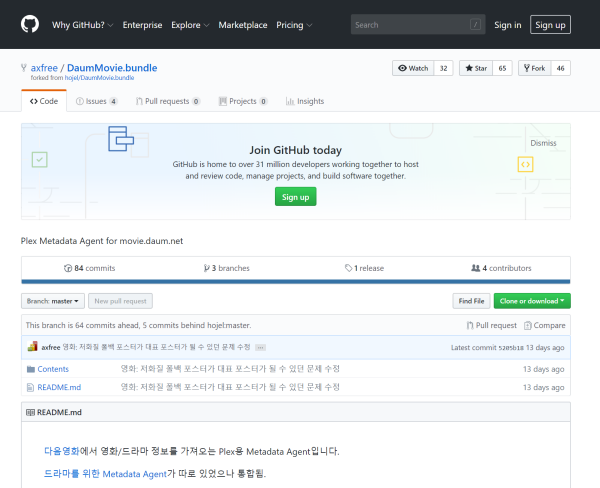Open the commit message link in README.md row
Image resolution: width=600 pixels, height=488 pixels.
[230, 387]
